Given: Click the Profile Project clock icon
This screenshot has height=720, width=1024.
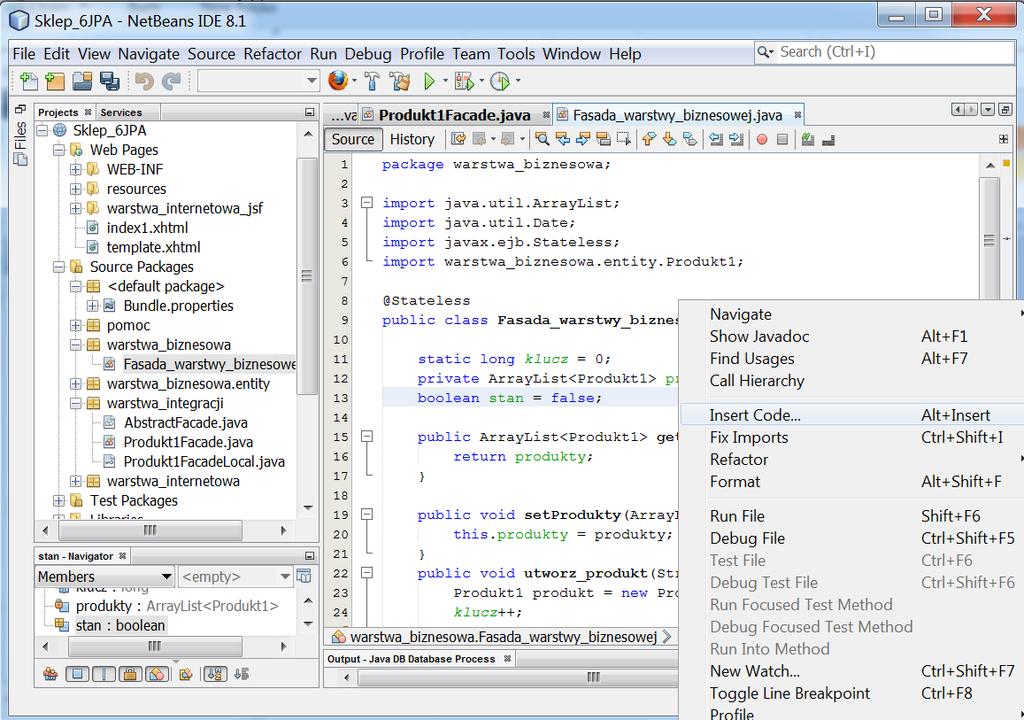Looking at the screenshot, I should click(500, 81).
